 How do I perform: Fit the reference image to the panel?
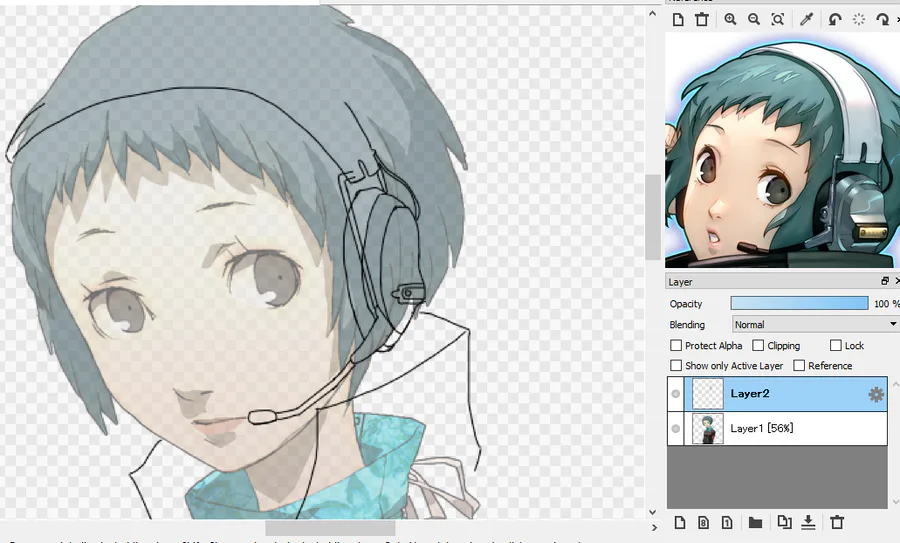click(x=778, y=20)
